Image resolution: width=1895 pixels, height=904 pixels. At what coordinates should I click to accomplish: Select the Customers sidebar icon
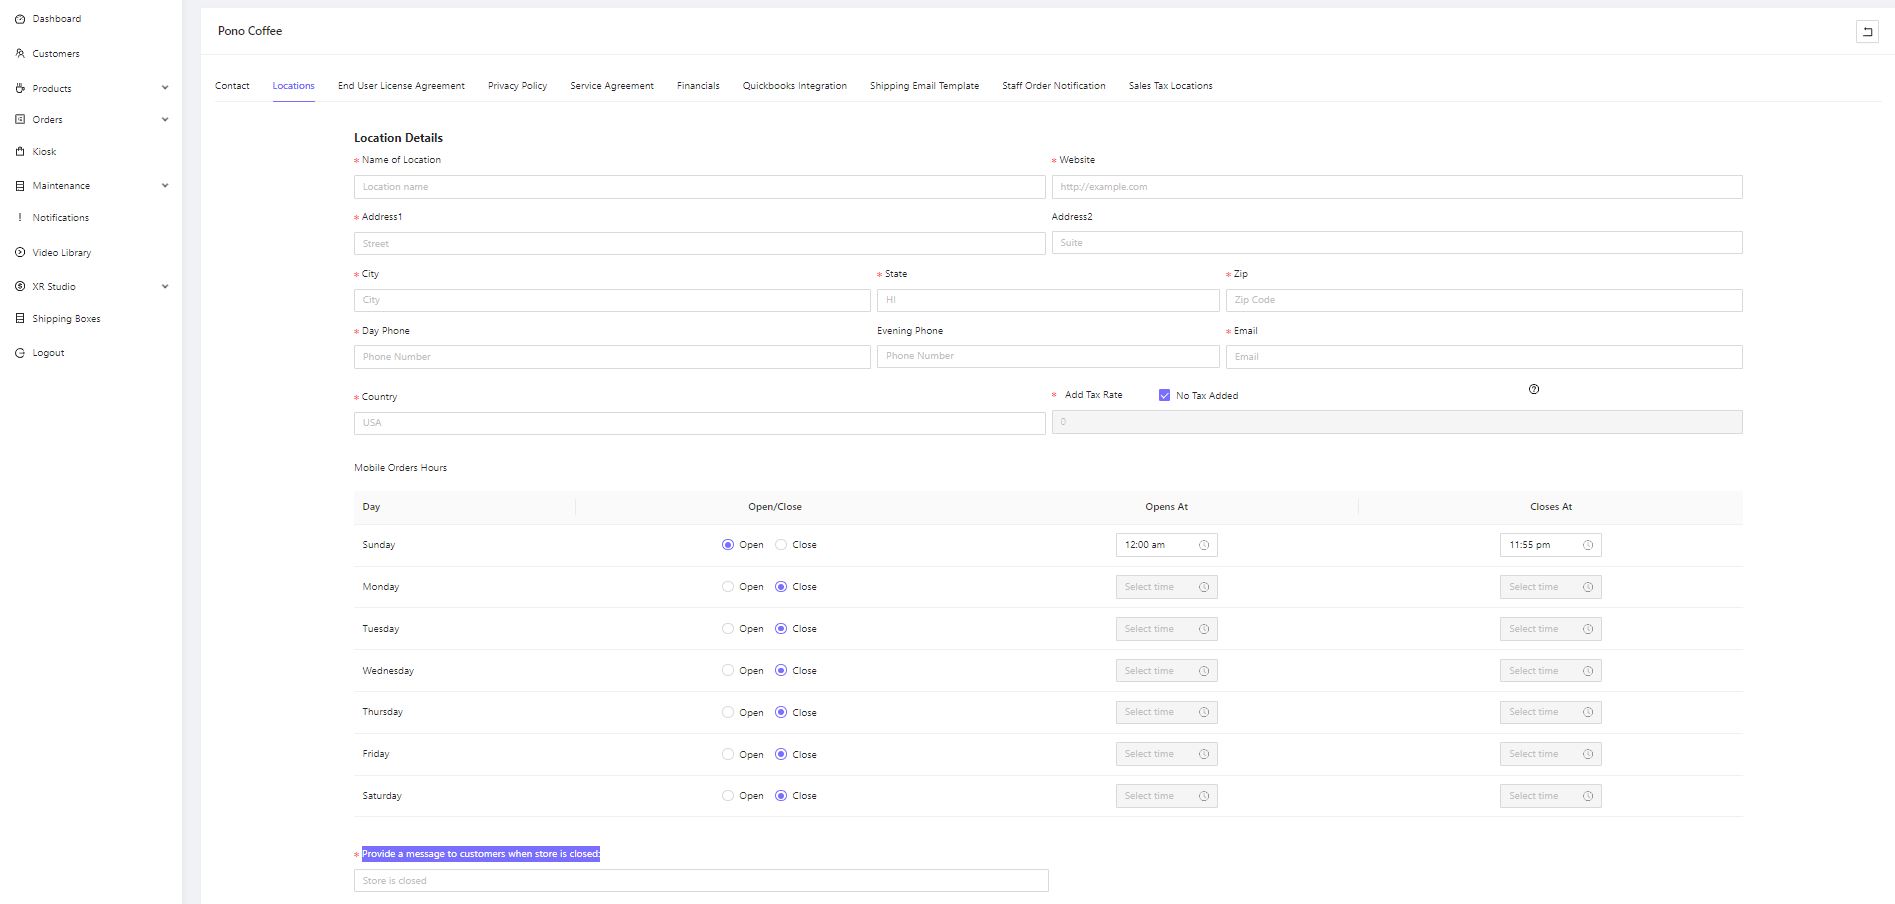(20, 53)
